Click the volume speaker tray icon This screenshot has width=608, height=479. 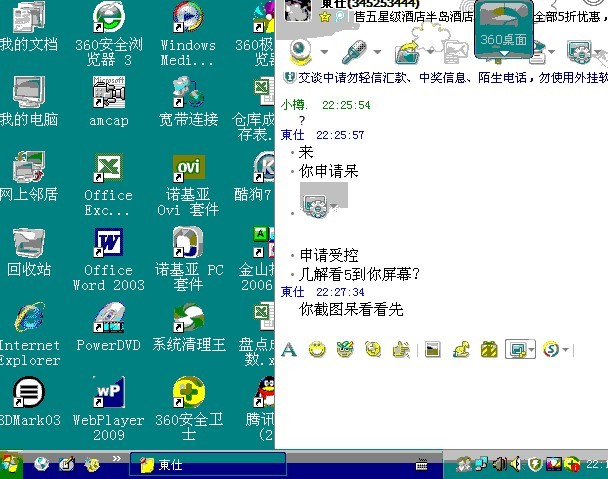click(515, 464)
